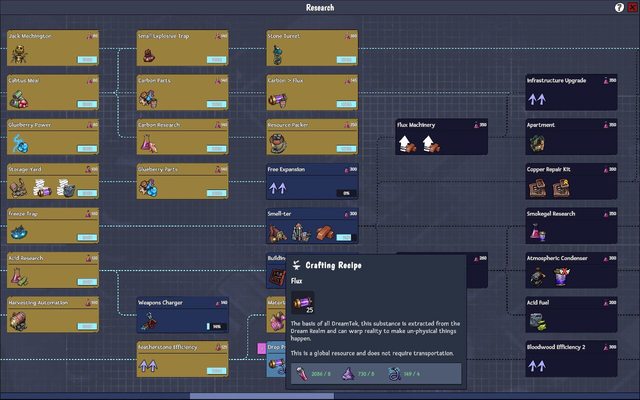Screen dimensions: 640x400
Task: Click the Glueberry Power research icon
Action: point(20,144)
